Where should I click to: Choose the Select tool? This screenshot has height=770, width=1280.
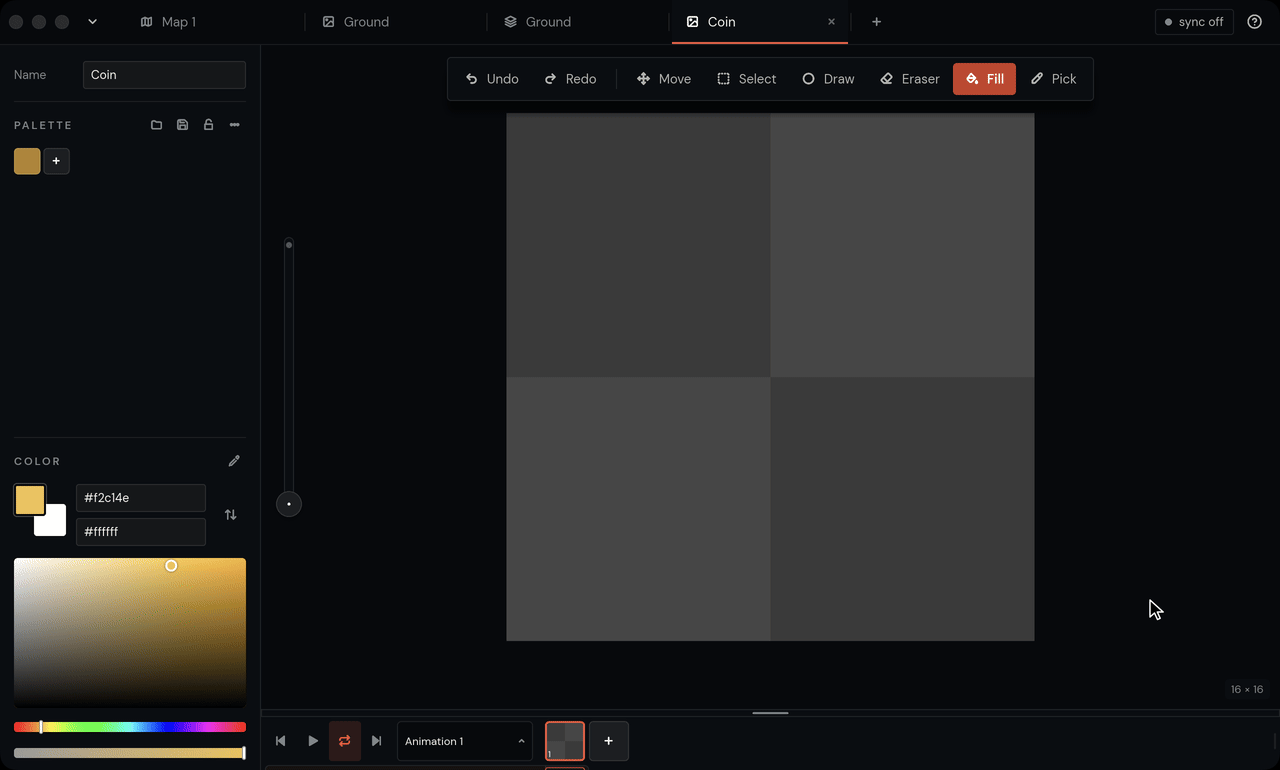click(x=747, y=79)
